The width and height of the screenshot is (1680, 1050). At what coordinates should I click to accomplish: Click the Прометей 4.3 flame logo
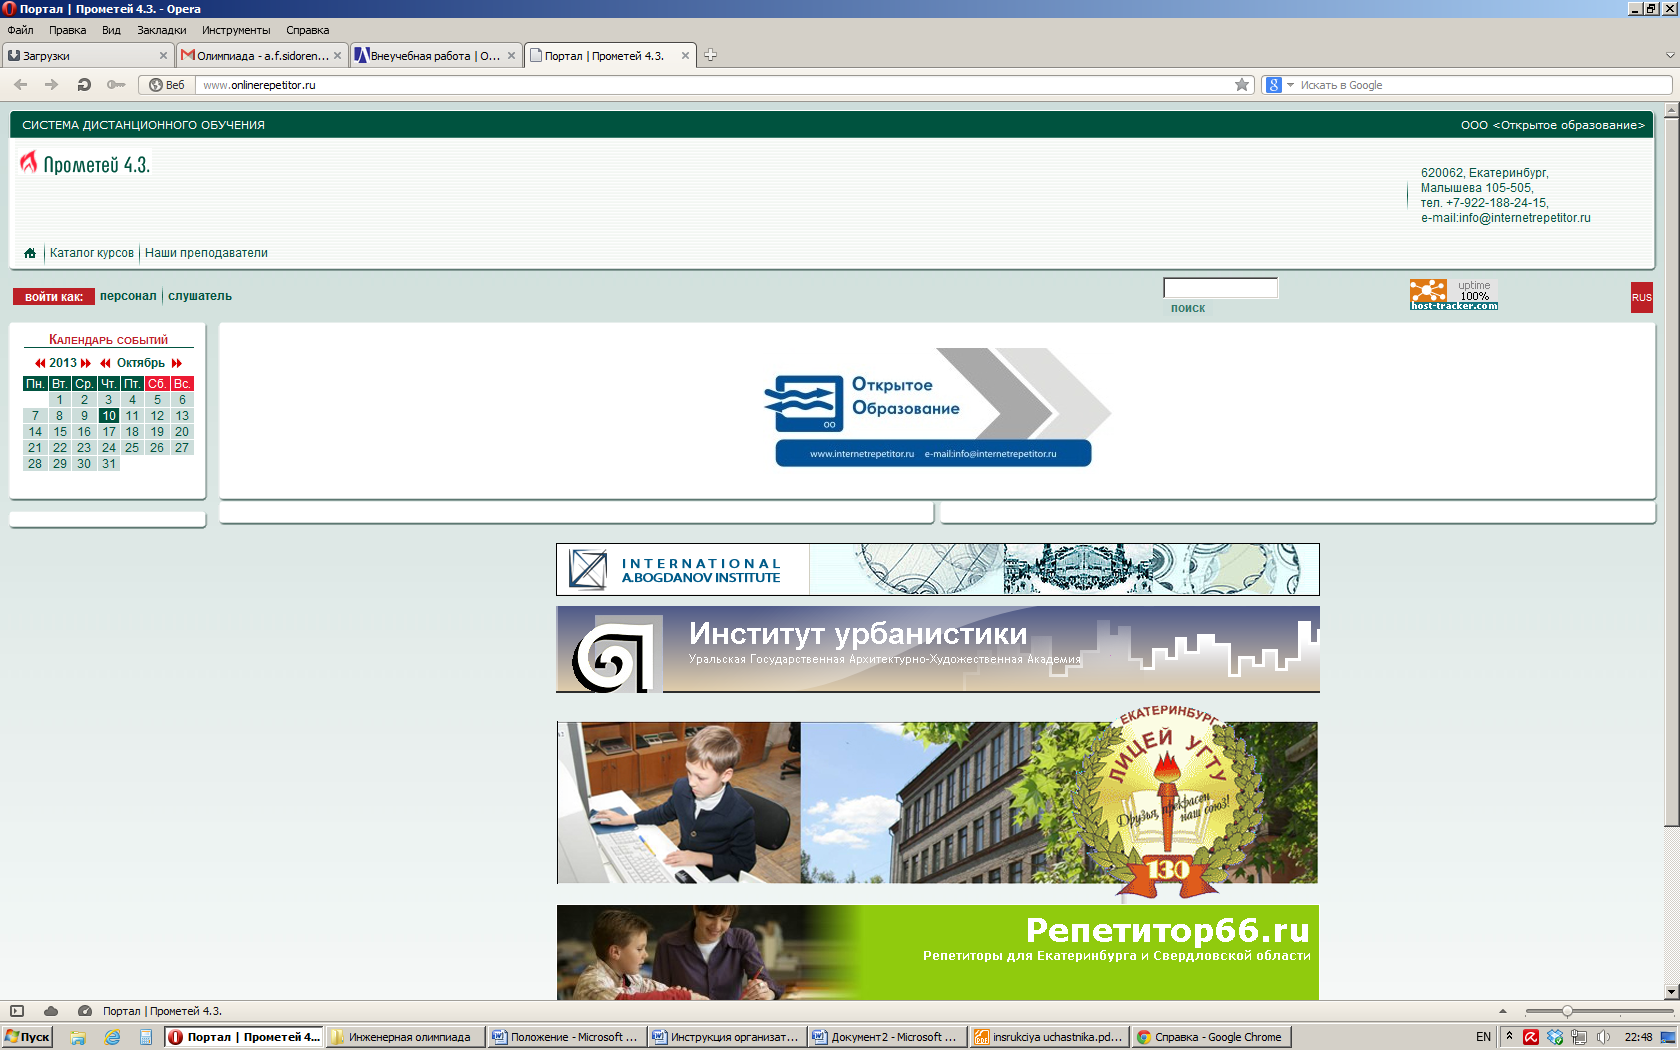pos(85,164)
